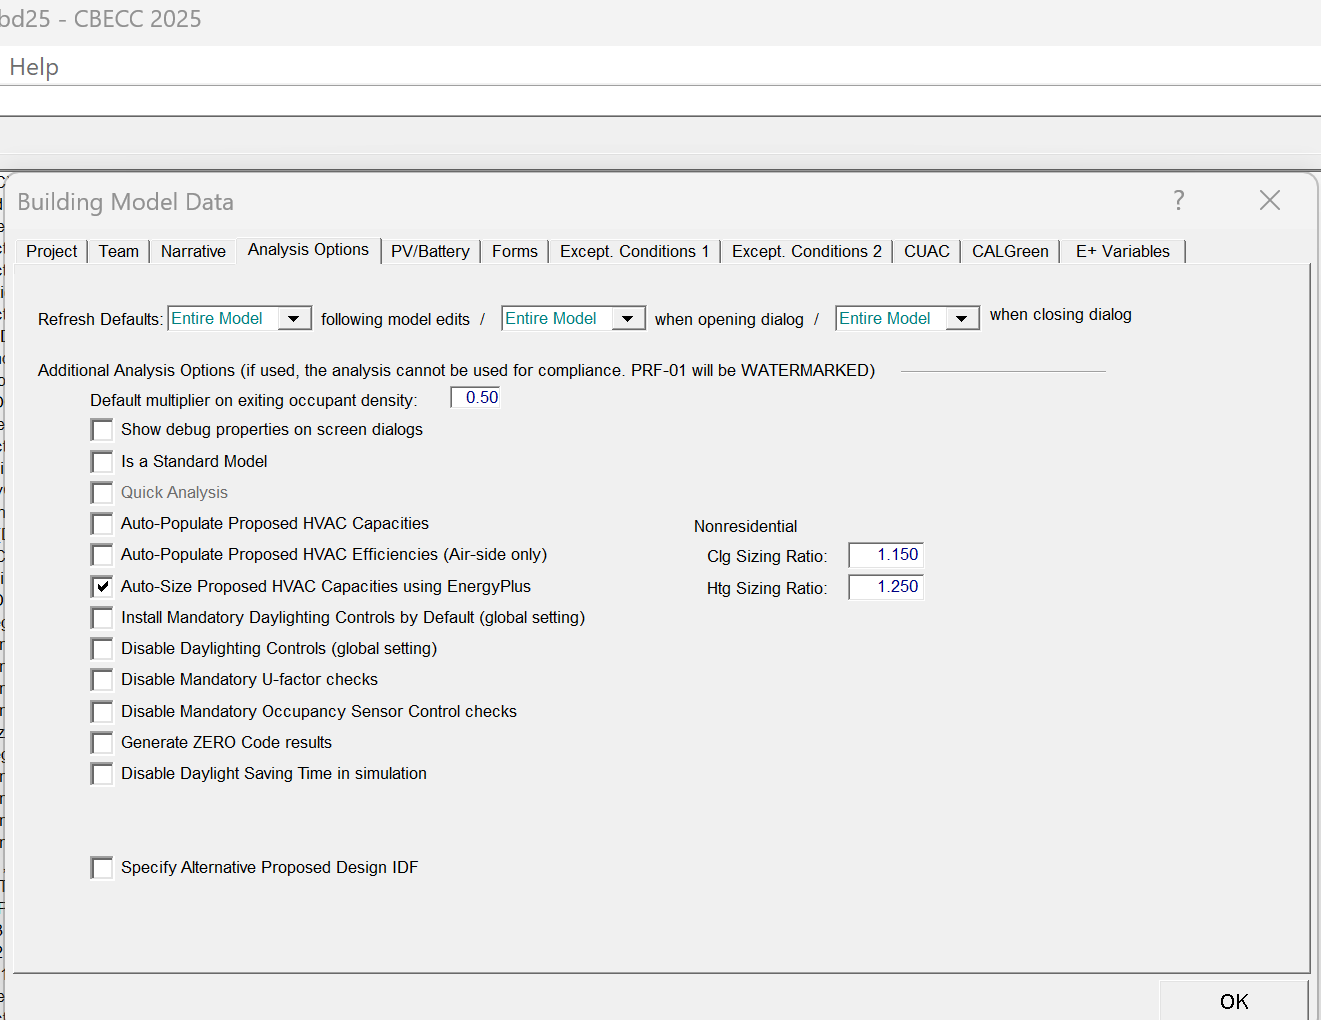Check the Is a Standard Model box

pos(102,462)
